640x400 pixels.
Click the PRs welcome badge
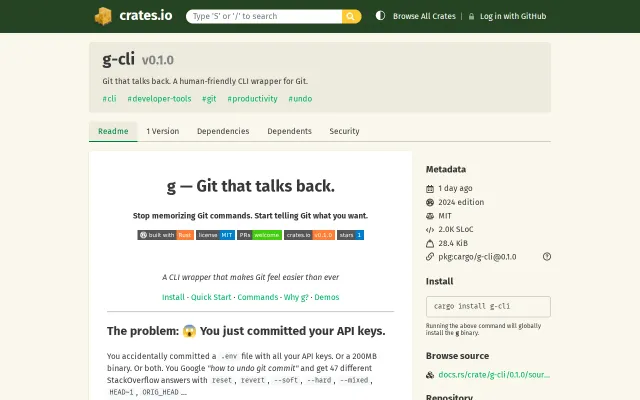260,235
